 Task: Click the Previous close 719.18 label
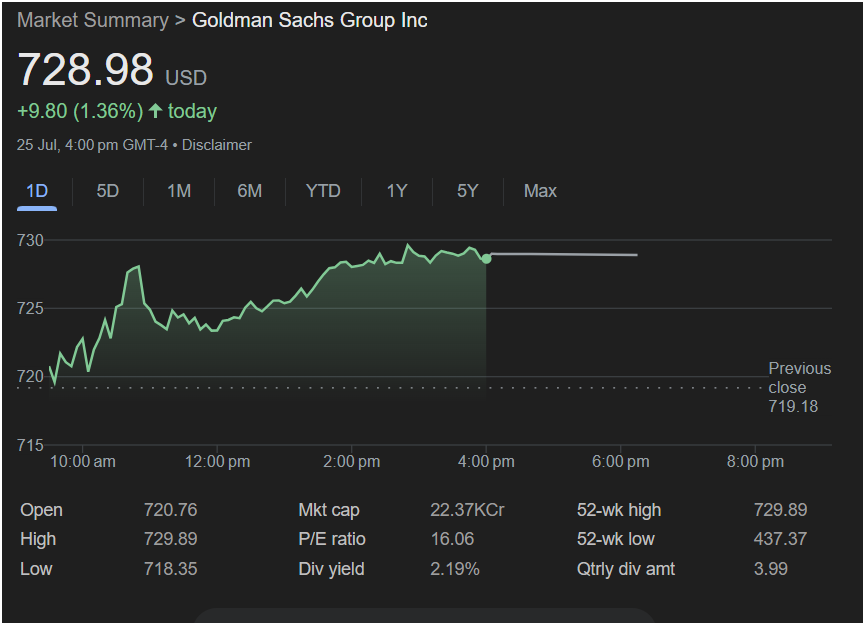pyautogui.click(x=799, y=387)
